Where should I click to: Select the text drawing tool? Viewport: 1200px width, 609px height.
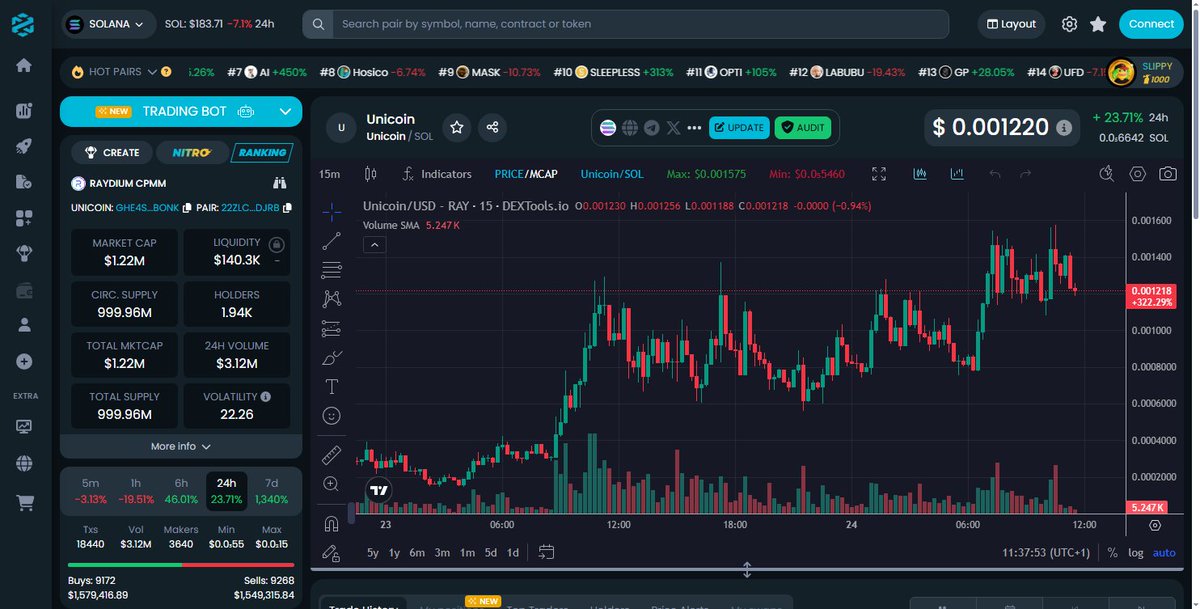click(332, 386)
